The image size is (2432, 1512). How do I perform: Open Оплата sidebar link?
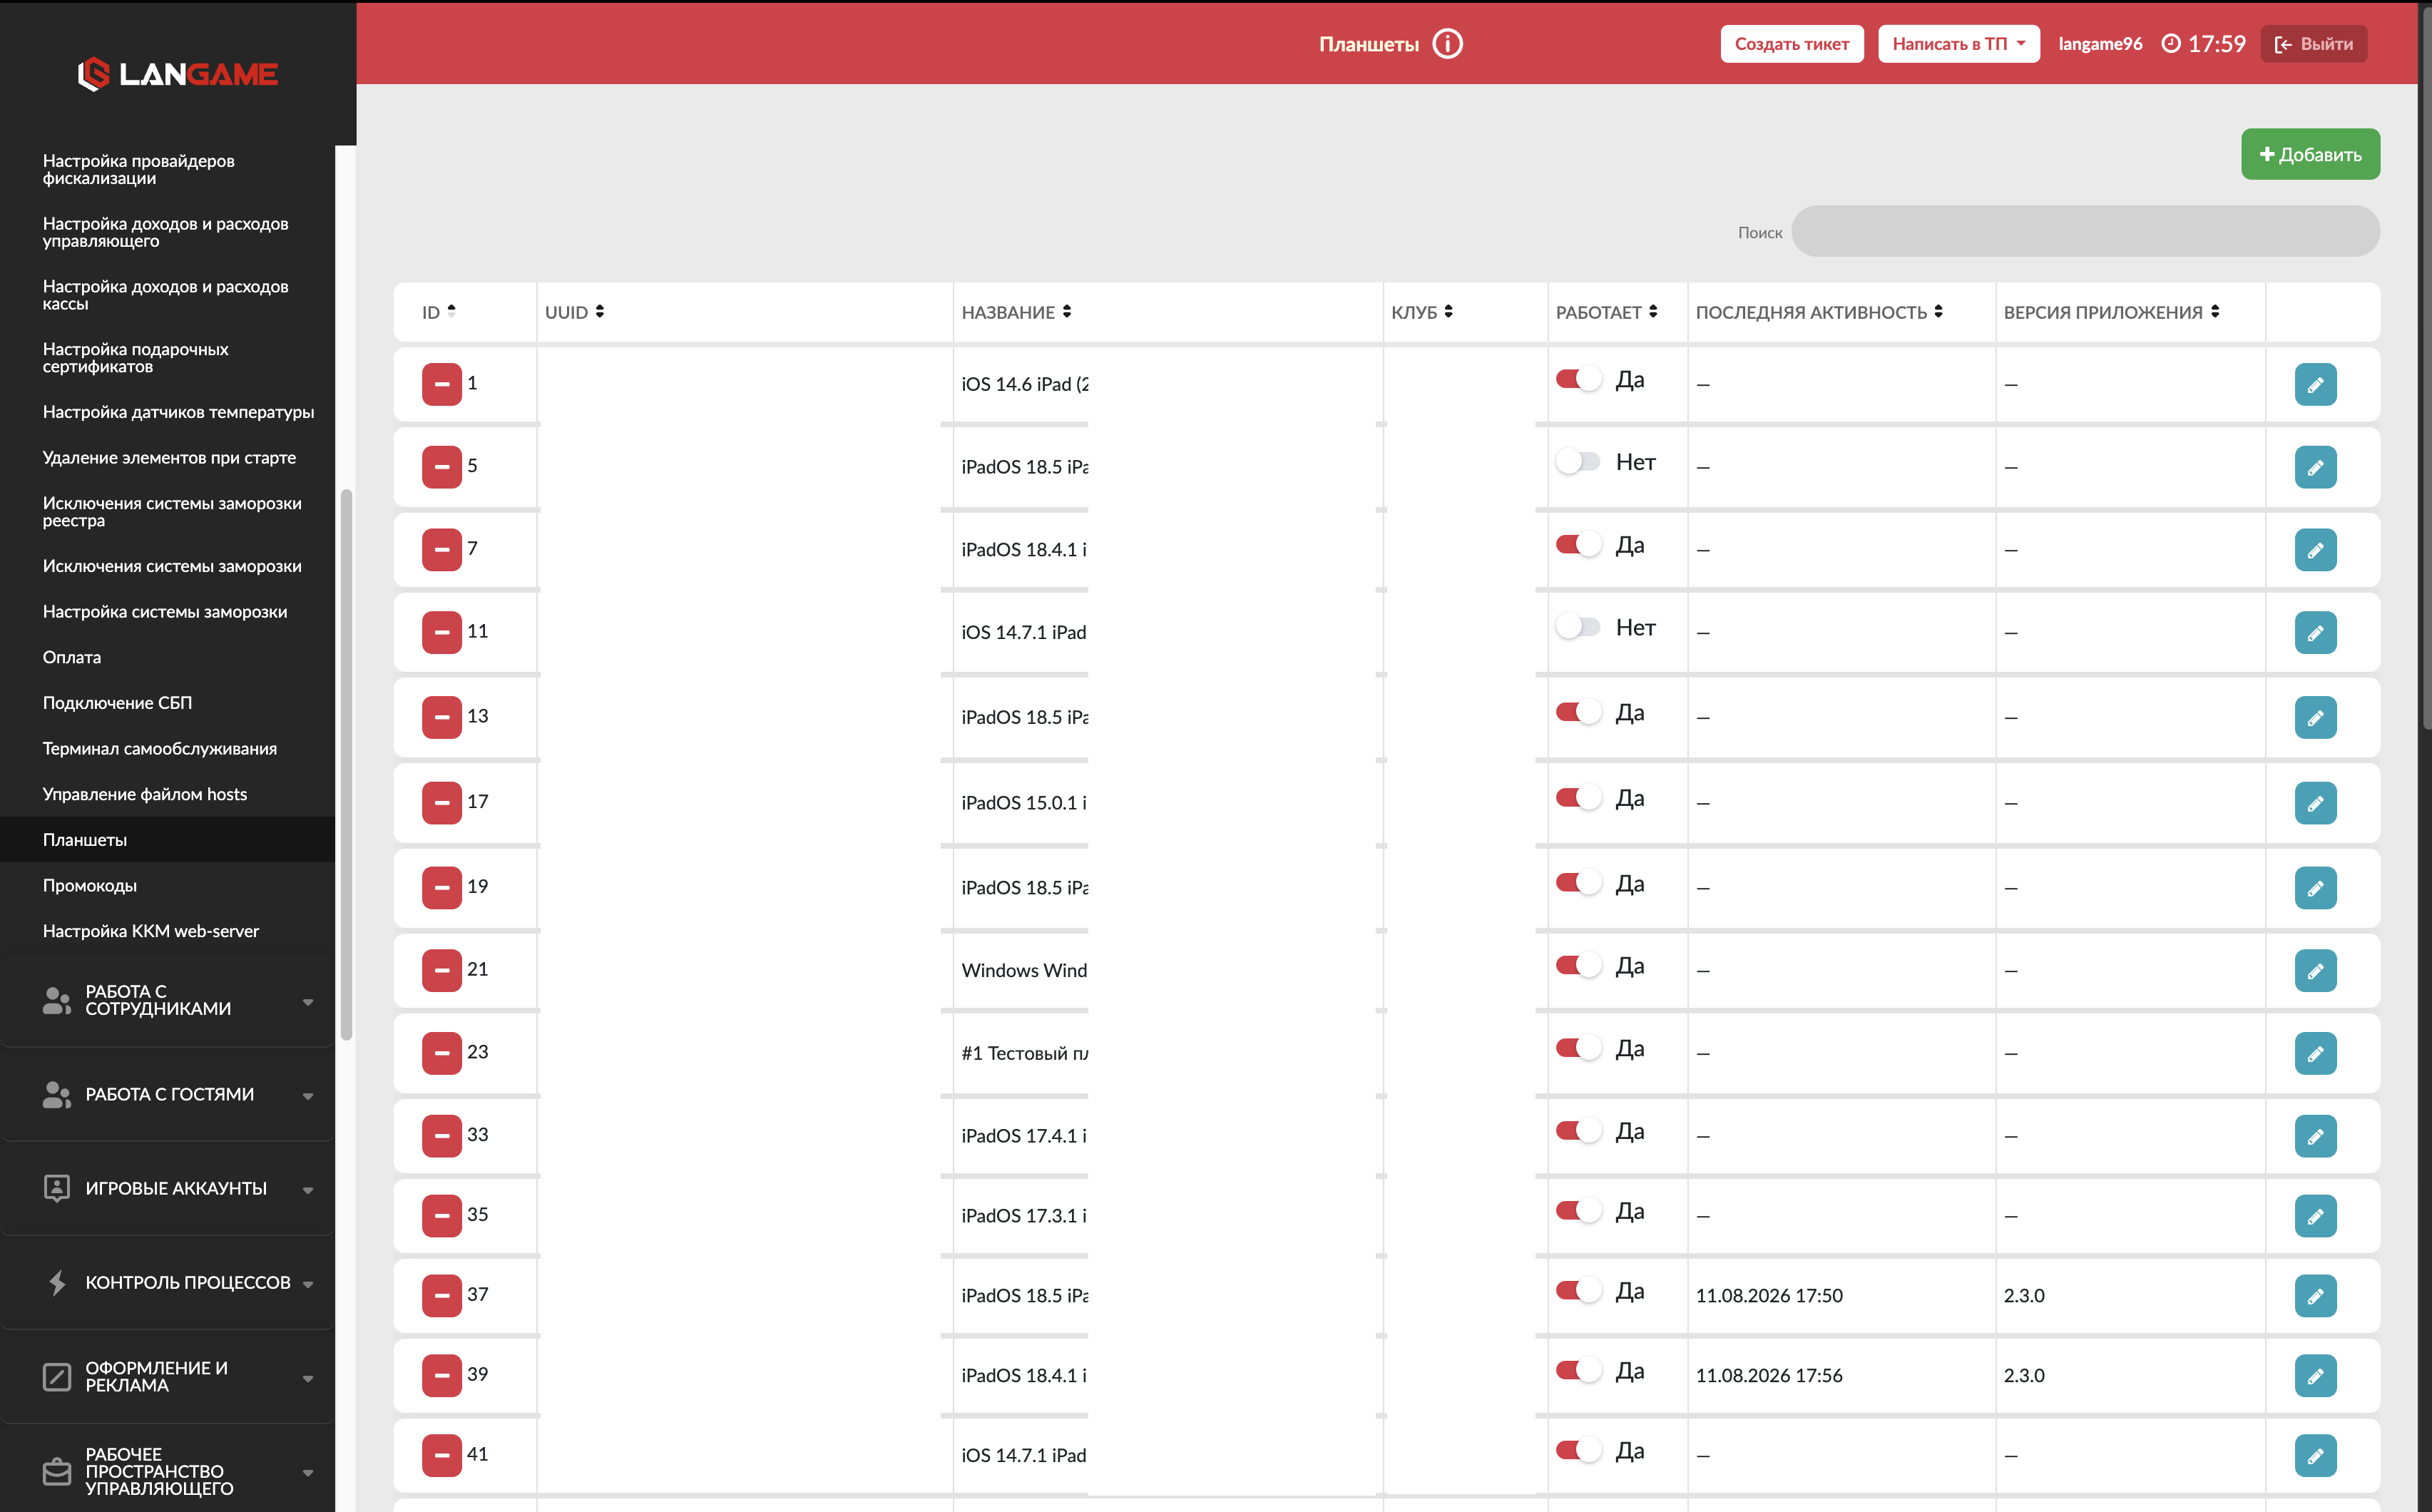71,657
